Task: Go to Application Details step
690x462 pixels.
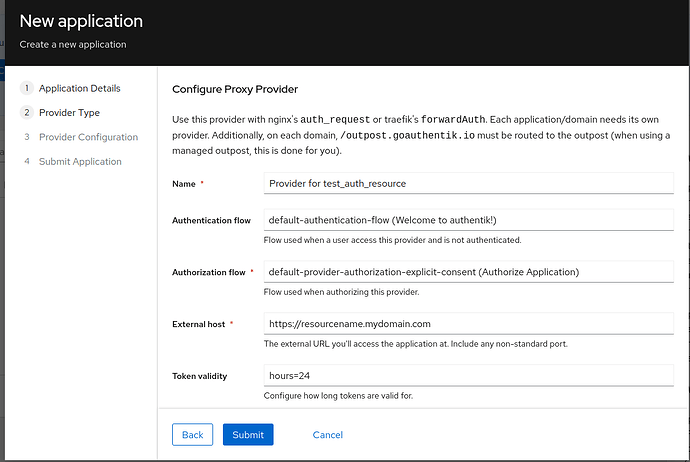Action: (79, 88)
